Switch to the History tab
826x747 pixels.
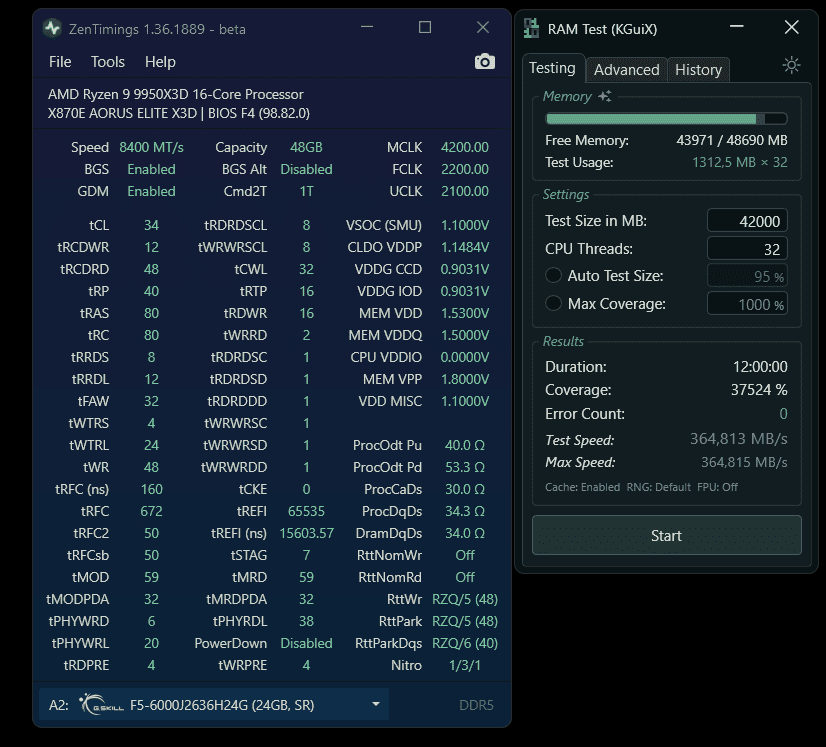click(699, 70)
